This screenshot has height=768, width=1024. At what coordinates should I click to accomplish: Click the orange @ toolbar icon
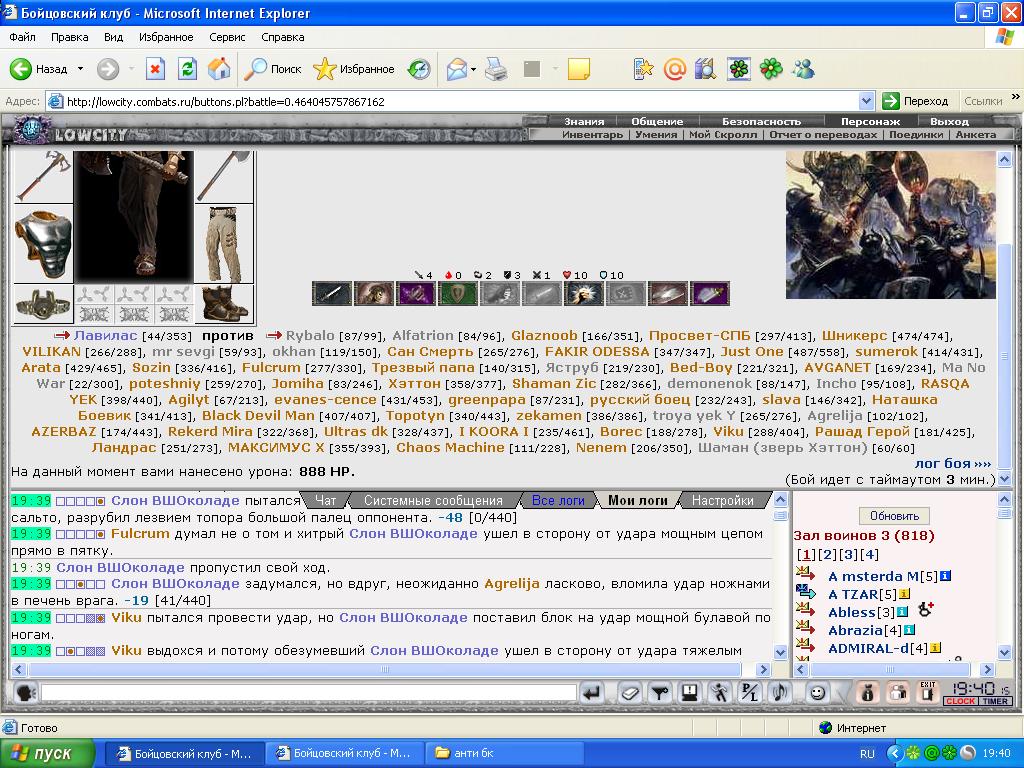675,69
